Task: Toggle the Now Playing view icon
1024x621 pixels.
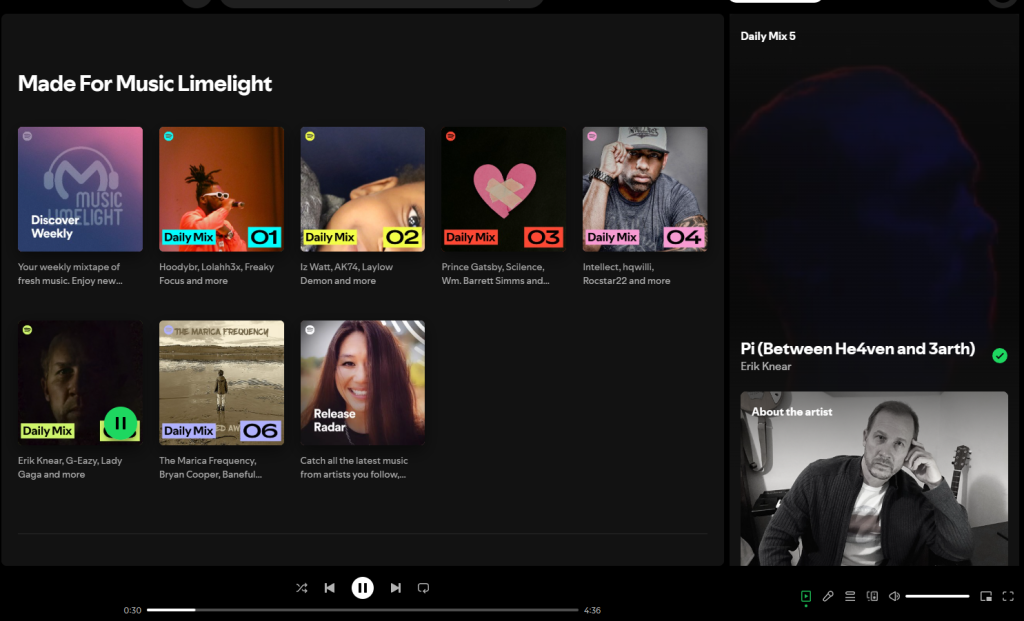Action: 806,596
